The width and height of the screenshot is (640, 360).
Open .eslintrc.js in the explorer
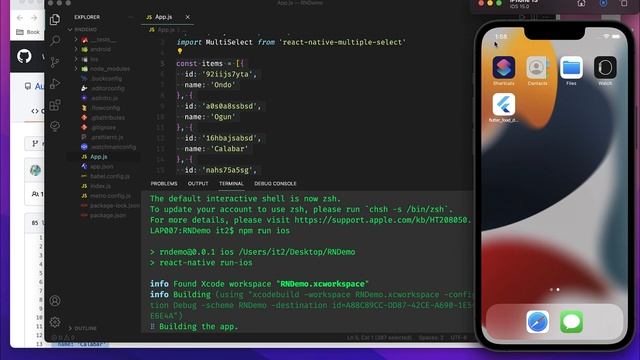(104, 98)
